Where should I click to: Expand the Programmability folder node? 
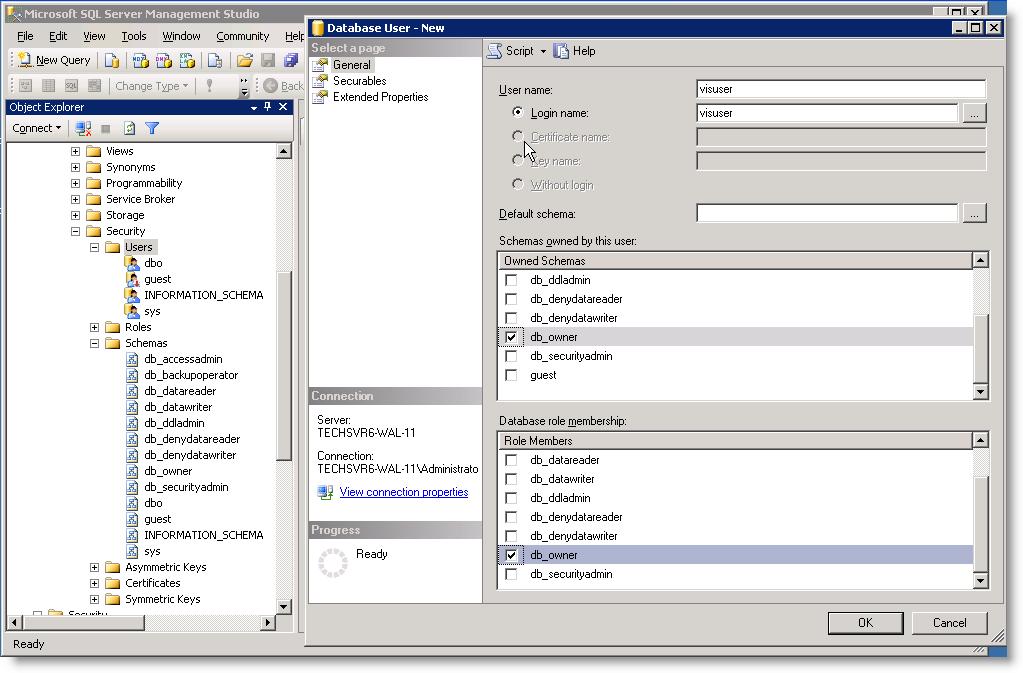76,183
